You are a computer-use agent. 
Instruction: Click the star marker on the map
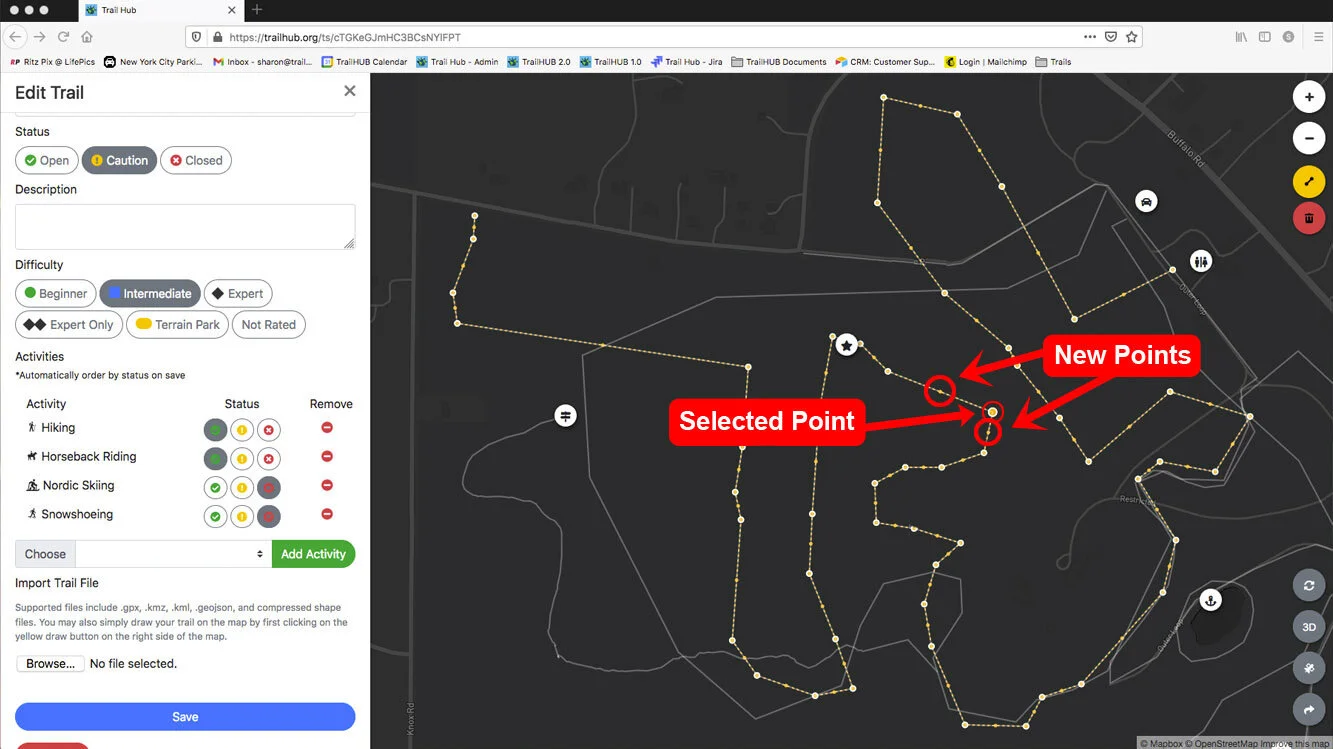point(847,345)
